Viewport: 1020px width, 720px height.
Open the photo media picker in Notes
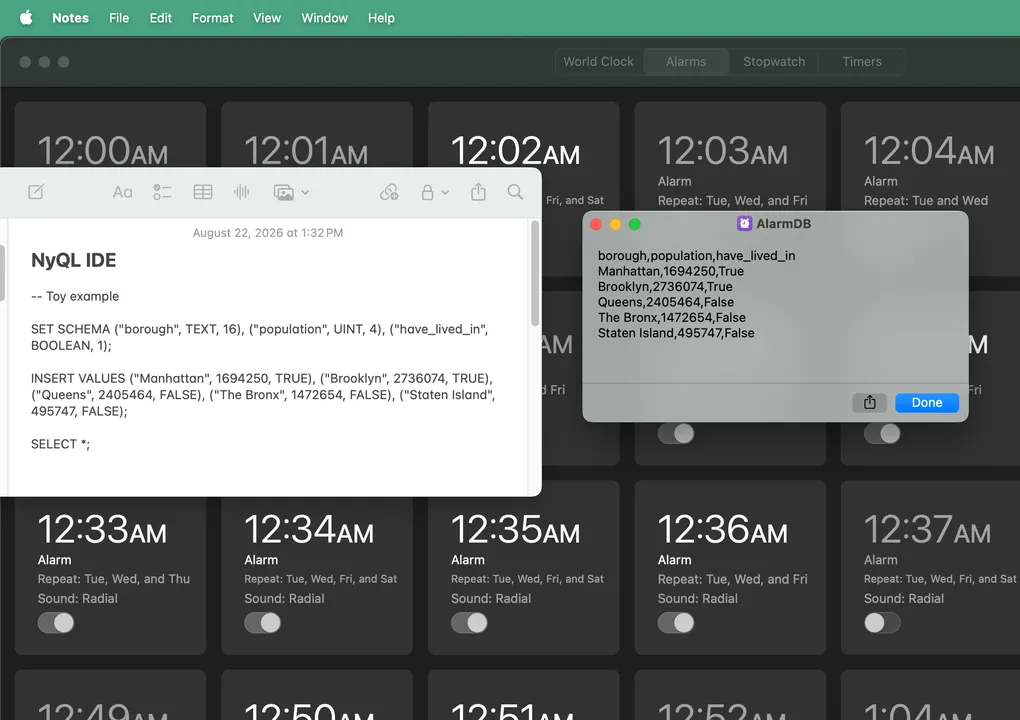pos(284,192)
